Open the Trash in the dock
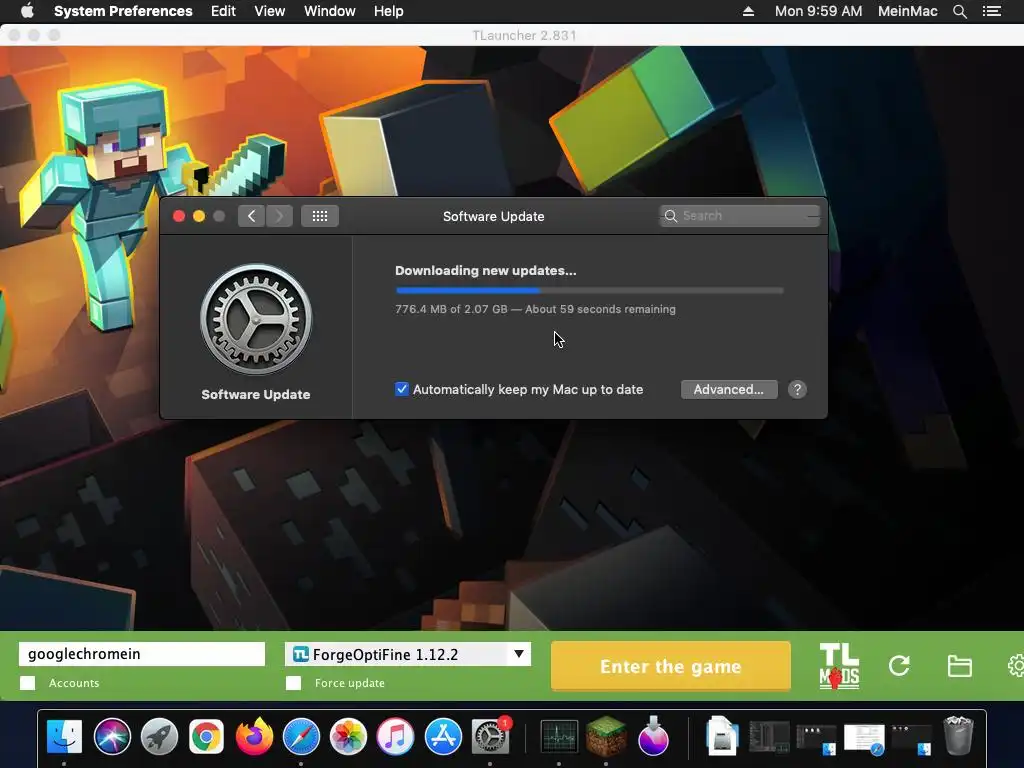This screenshot has height=768, width=1024. pyautogui.click(x=958, y=736)
